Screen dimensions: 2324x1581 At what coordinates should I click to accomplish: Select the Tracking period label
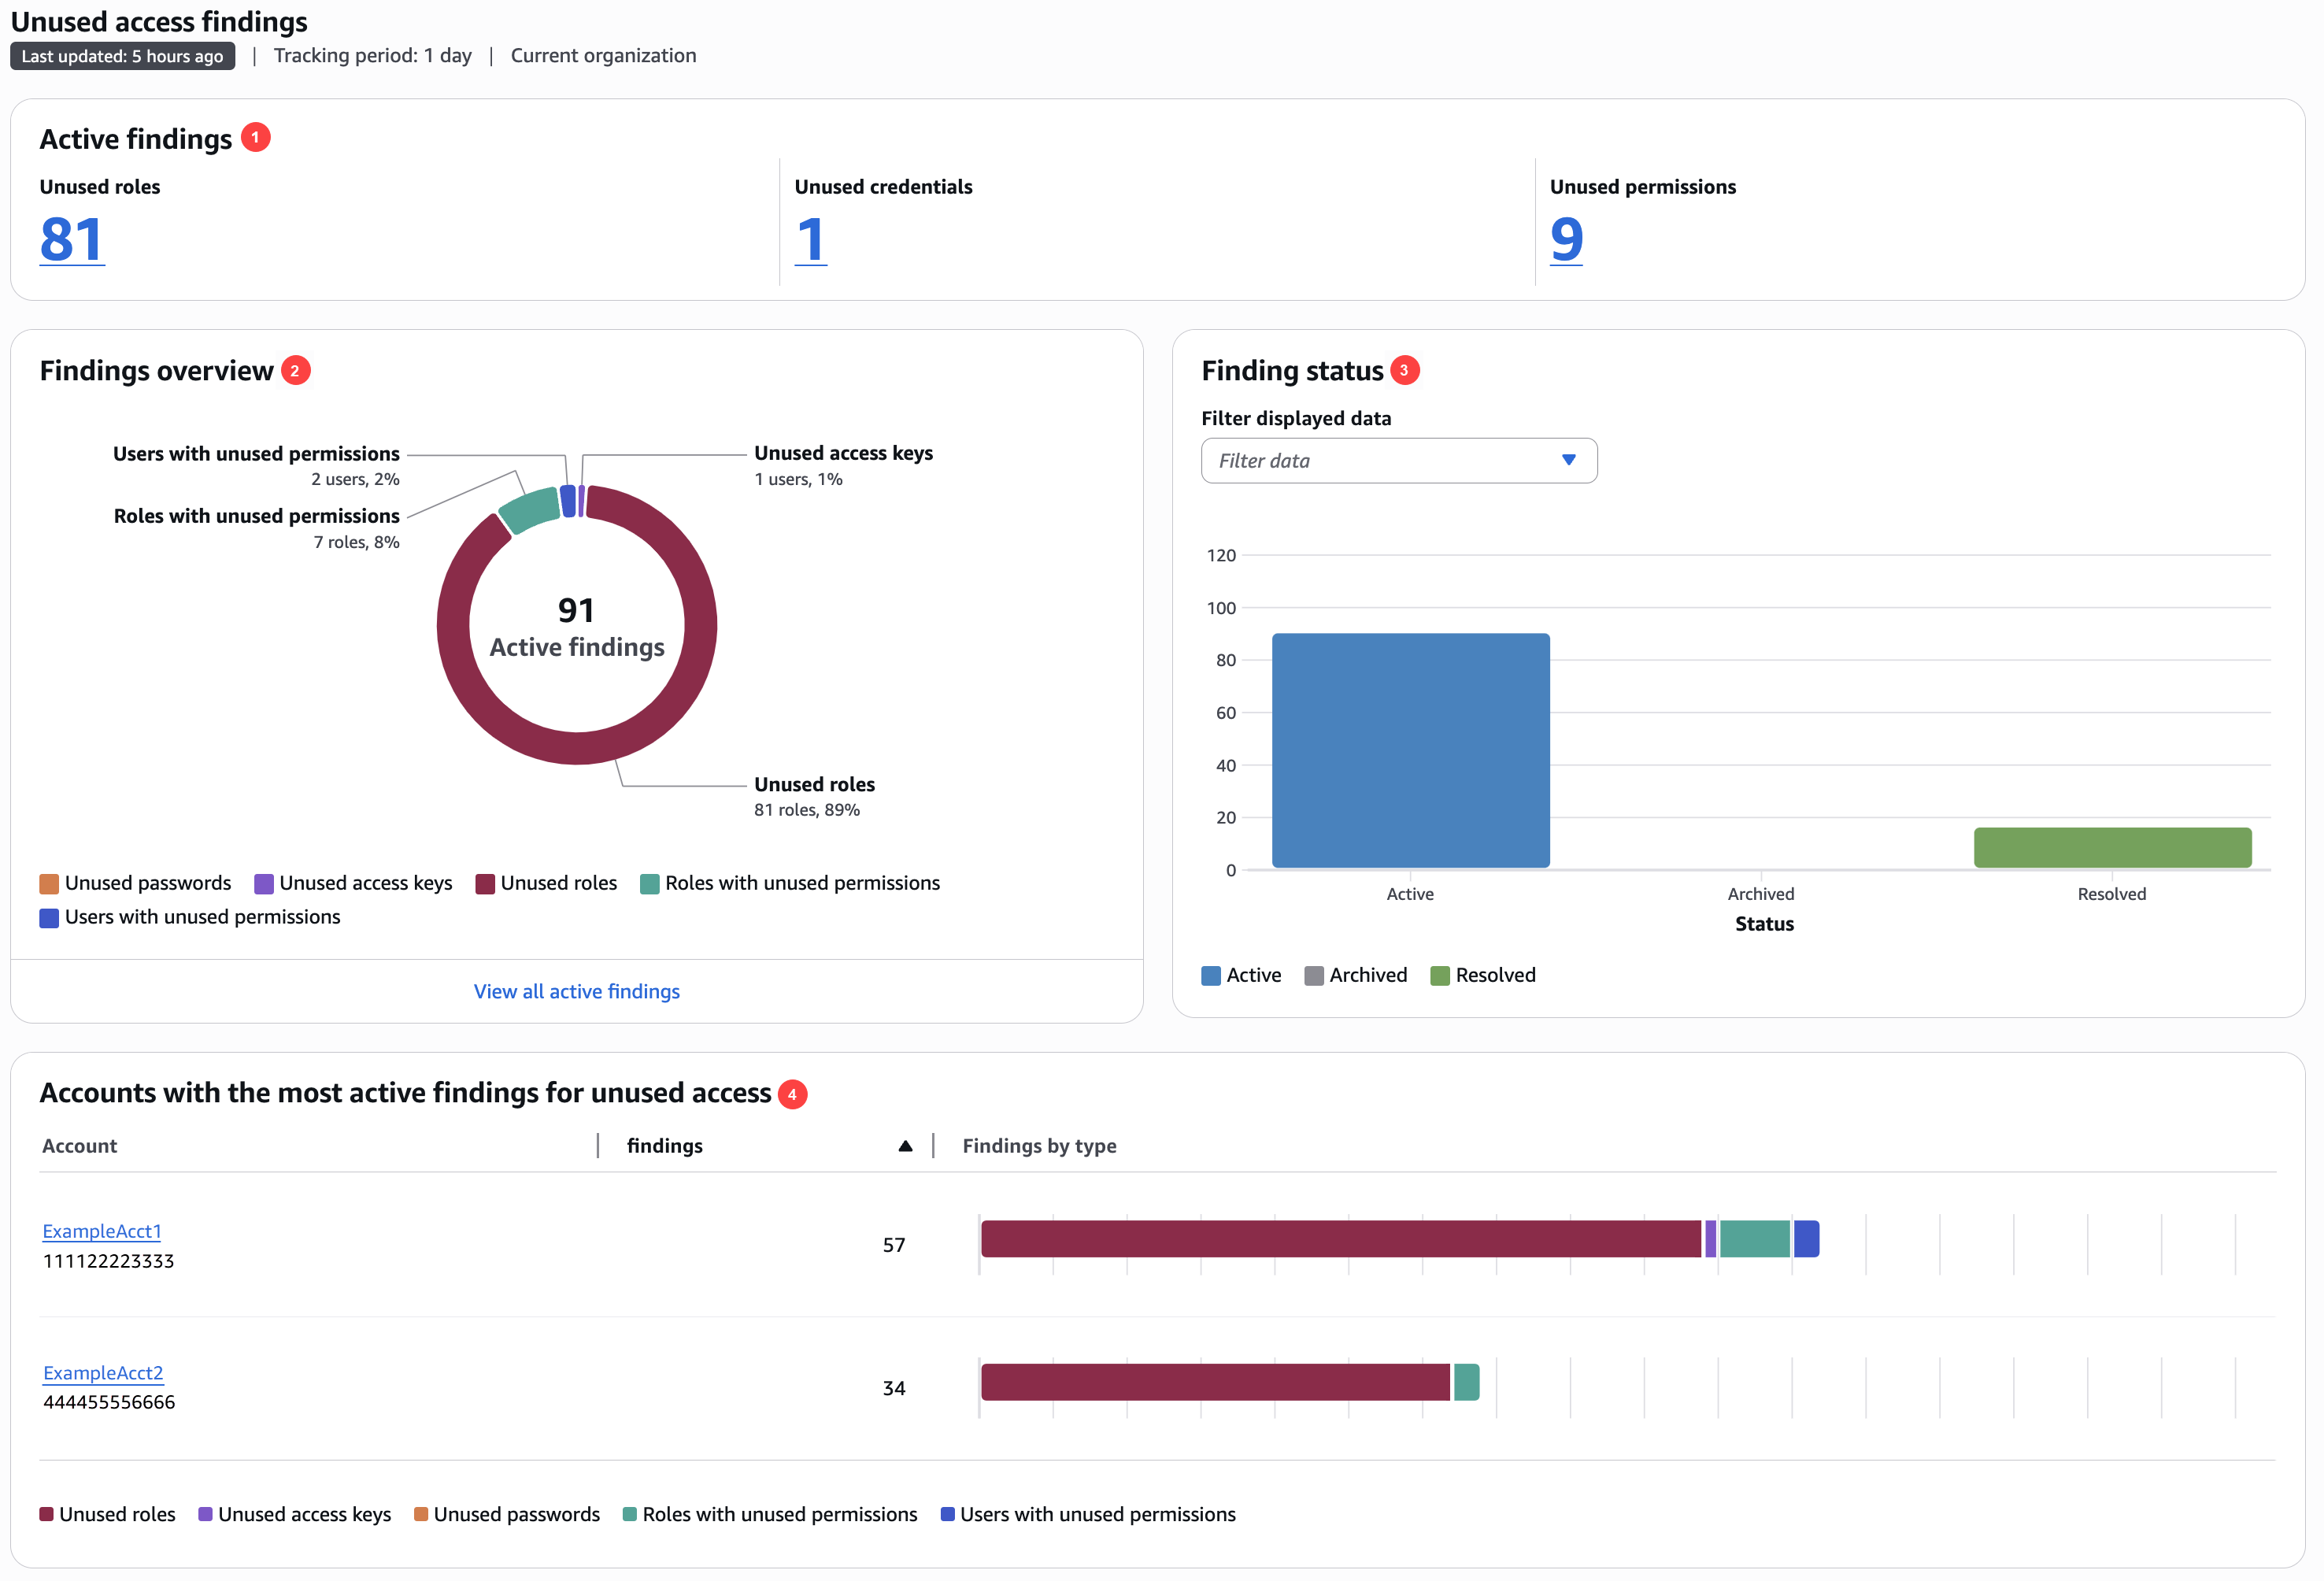[372, 55]
